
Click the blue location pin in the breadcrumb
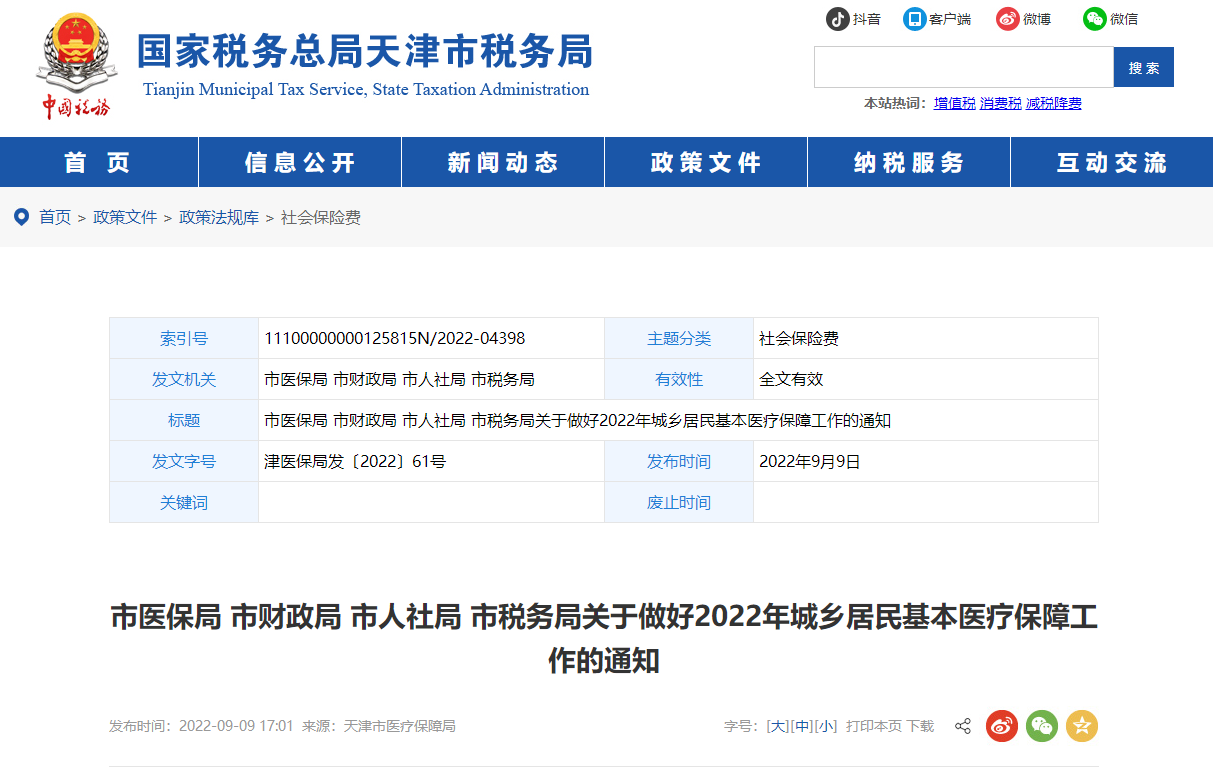(21, 217)
